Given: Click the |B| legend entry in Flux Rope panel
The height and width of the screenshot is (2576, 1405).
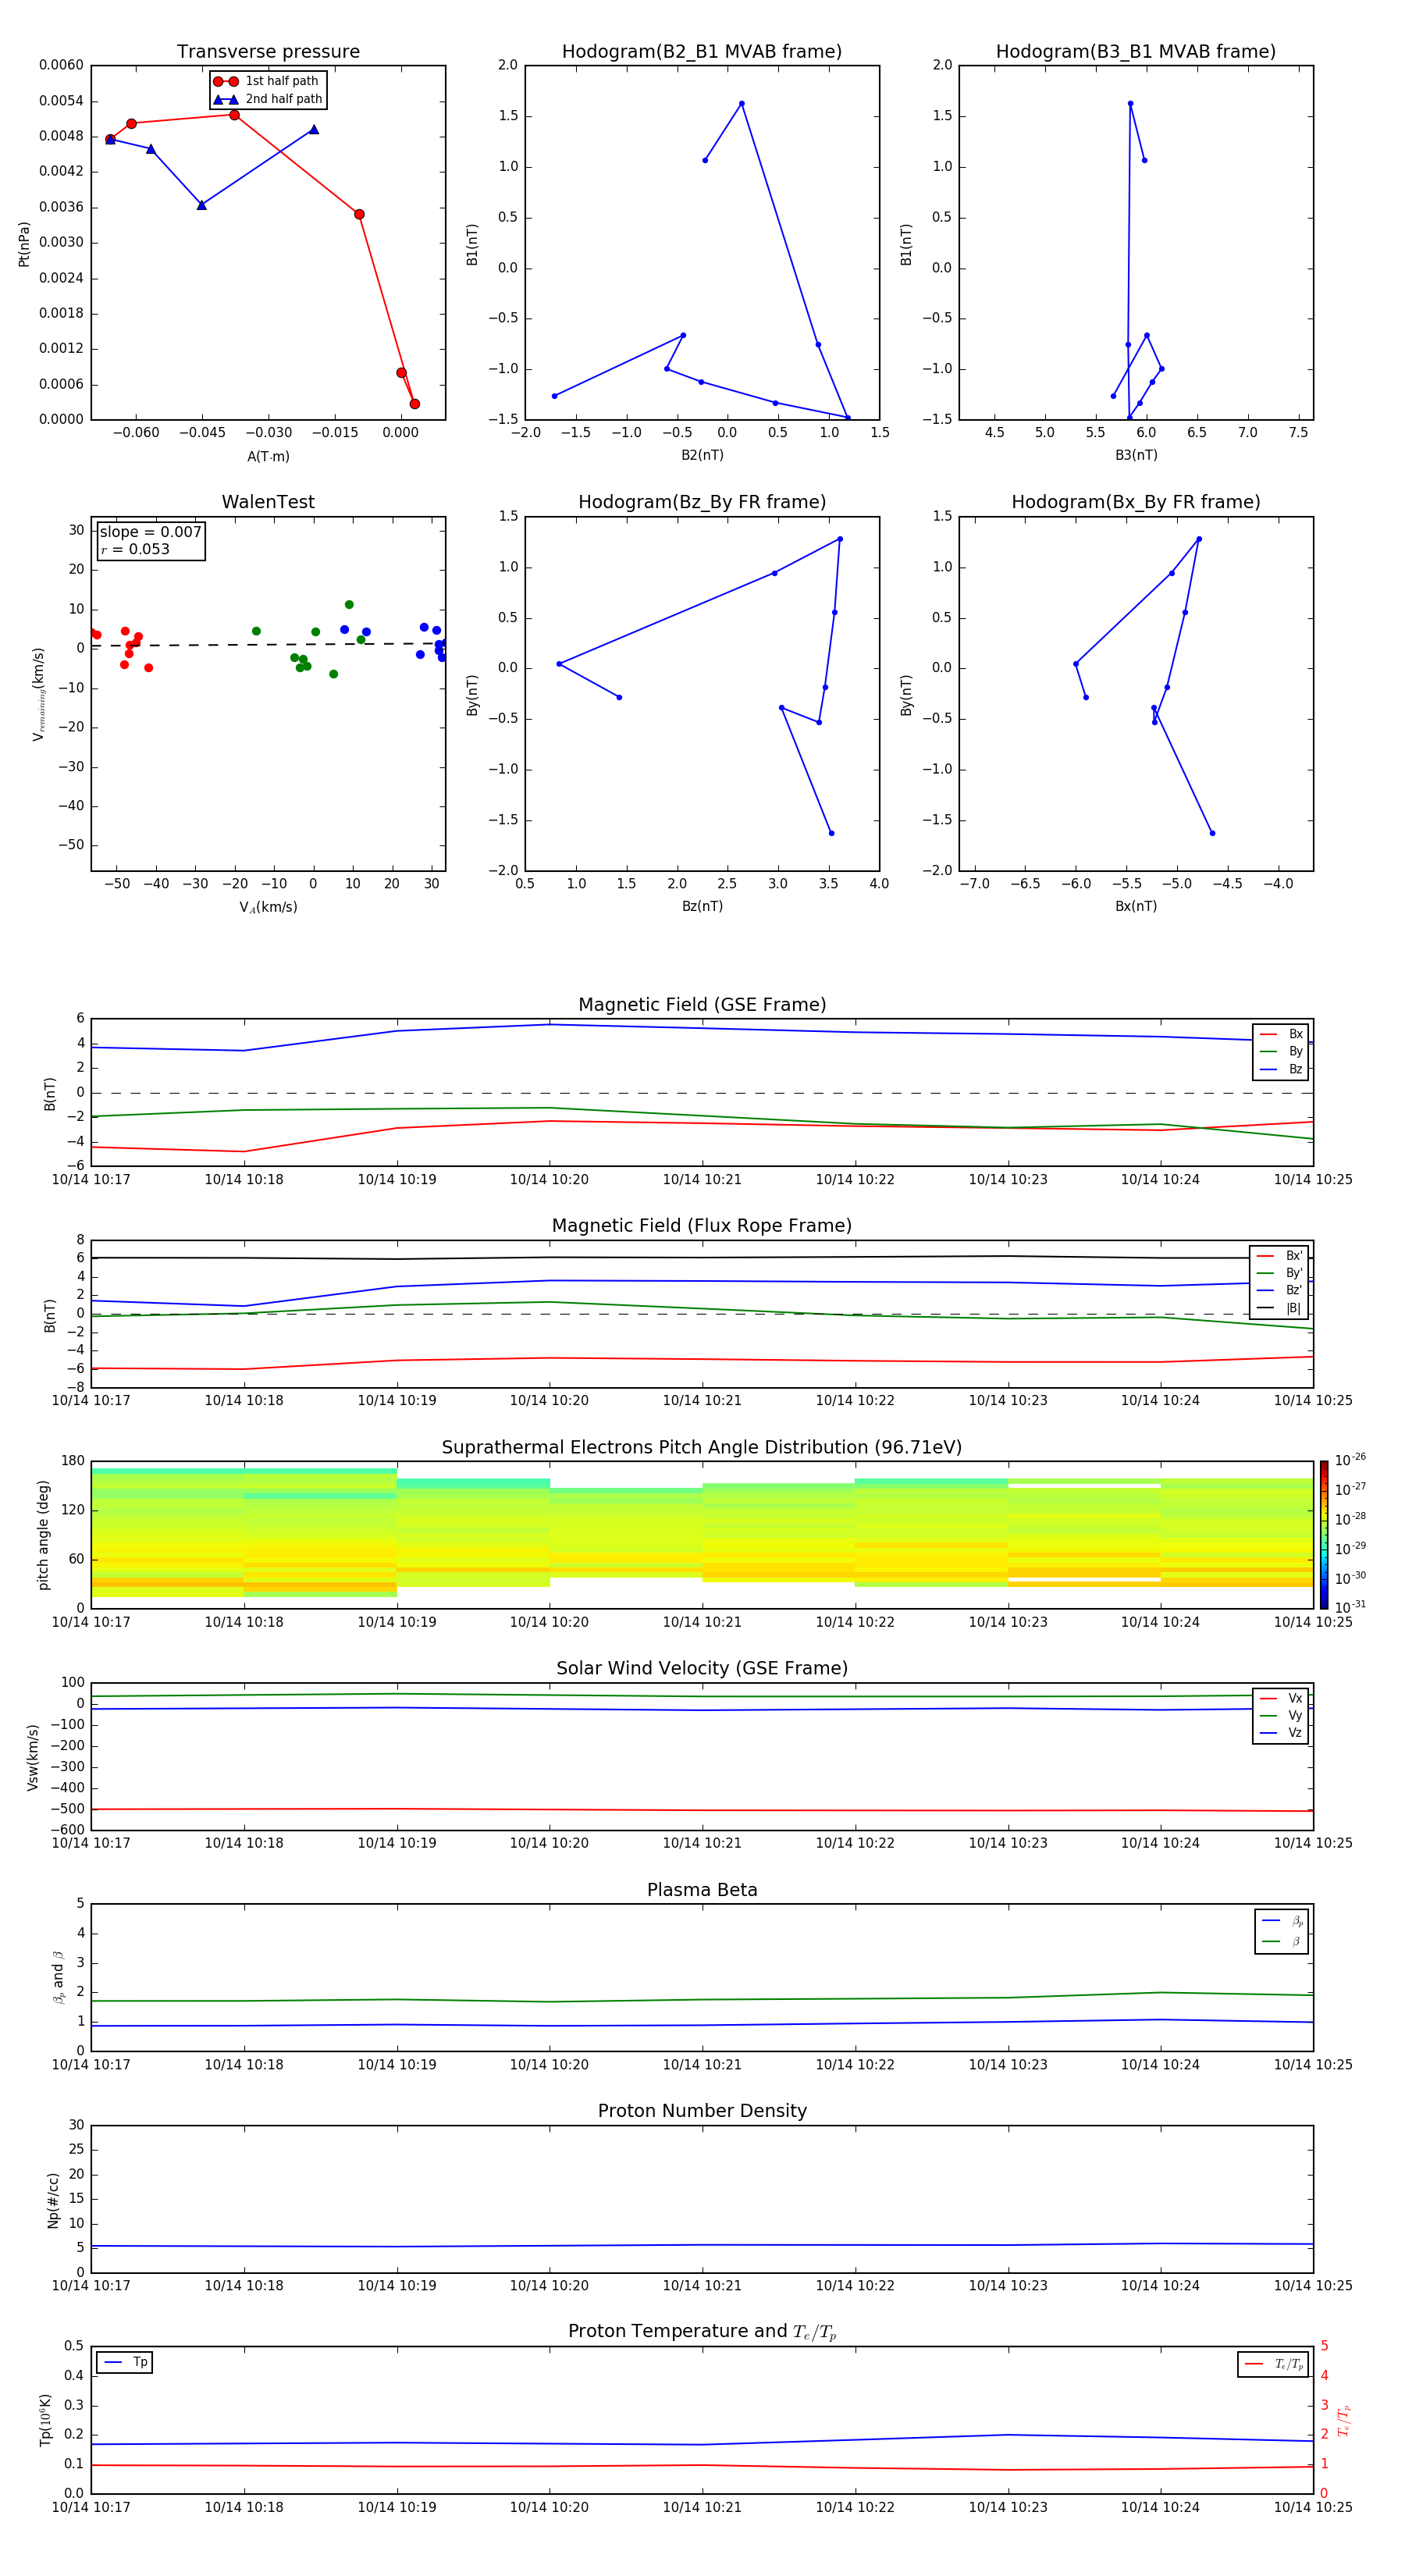Looking at the screenshot, I should point(1279,1308).
